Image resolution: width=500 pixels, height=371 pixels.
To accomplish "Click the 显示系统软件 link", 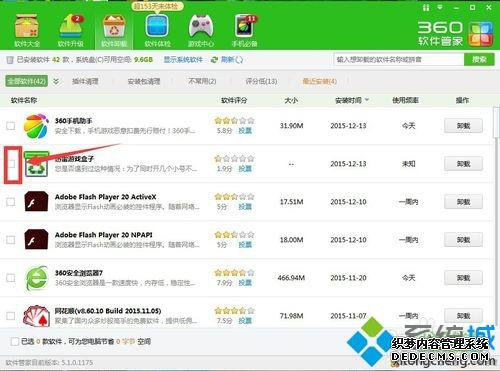I will [x=183, y=60].
